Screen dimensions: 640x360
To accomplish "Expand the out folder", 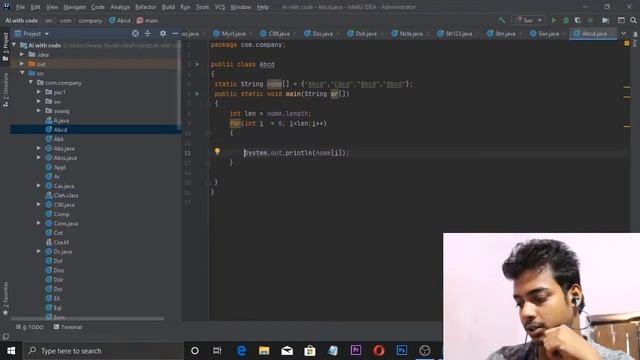I will tap(22, 64).
